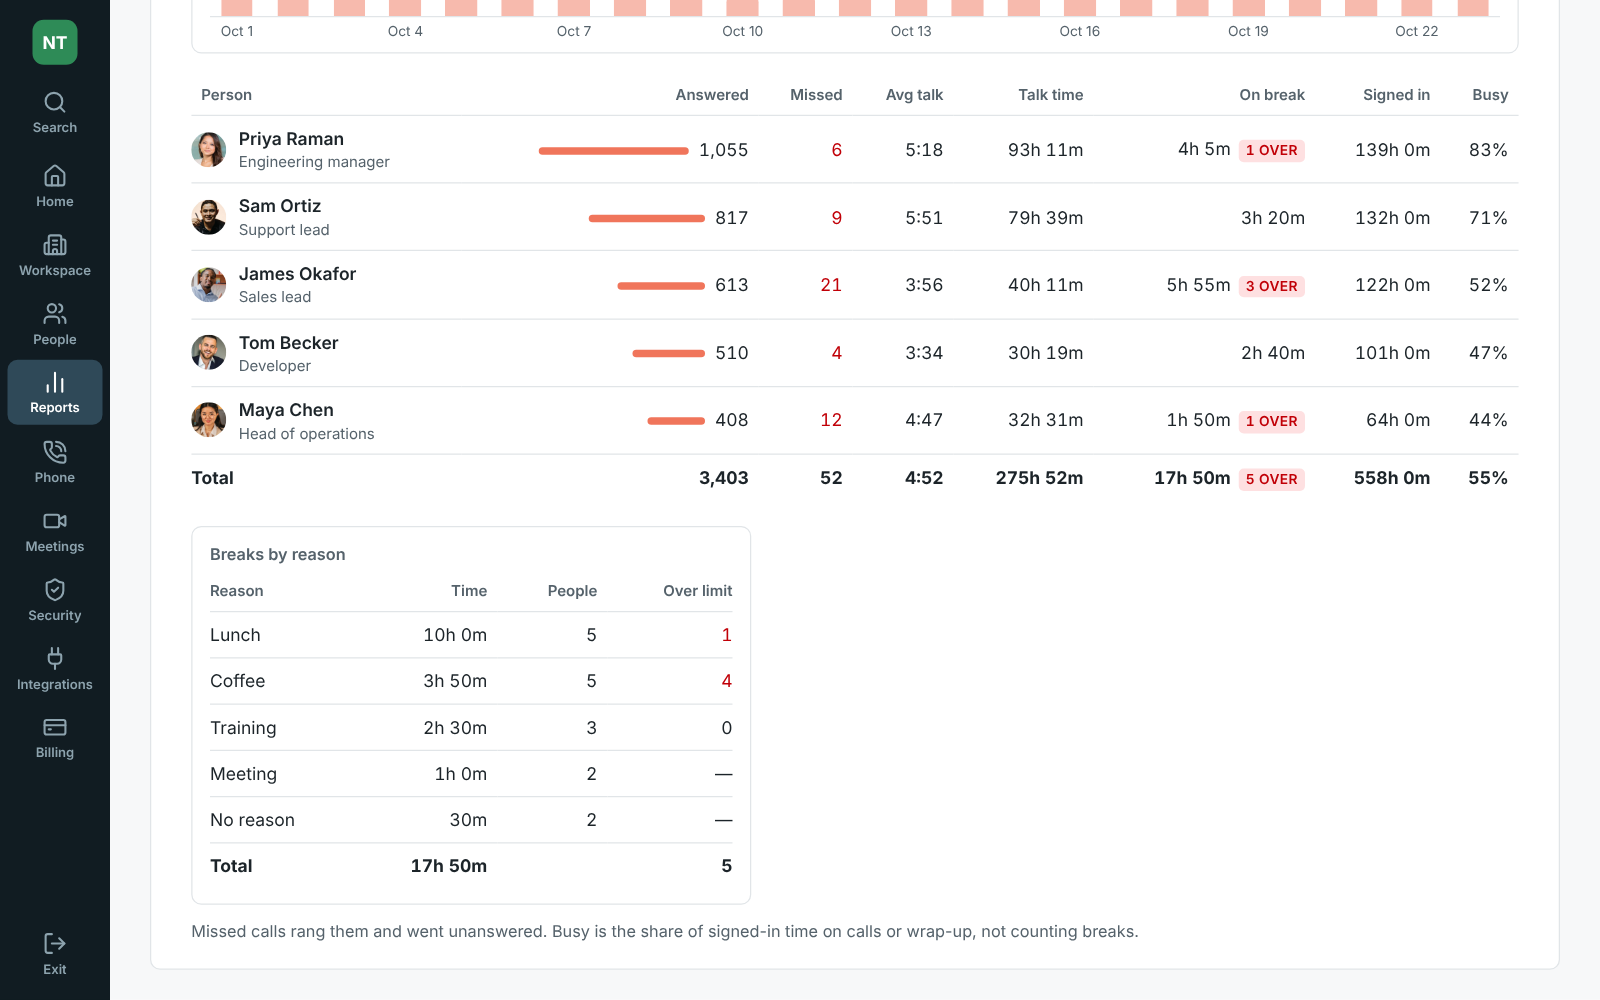Open Priya Raman's name
The image size is (1600, 1000).
[x=291, y=139]
